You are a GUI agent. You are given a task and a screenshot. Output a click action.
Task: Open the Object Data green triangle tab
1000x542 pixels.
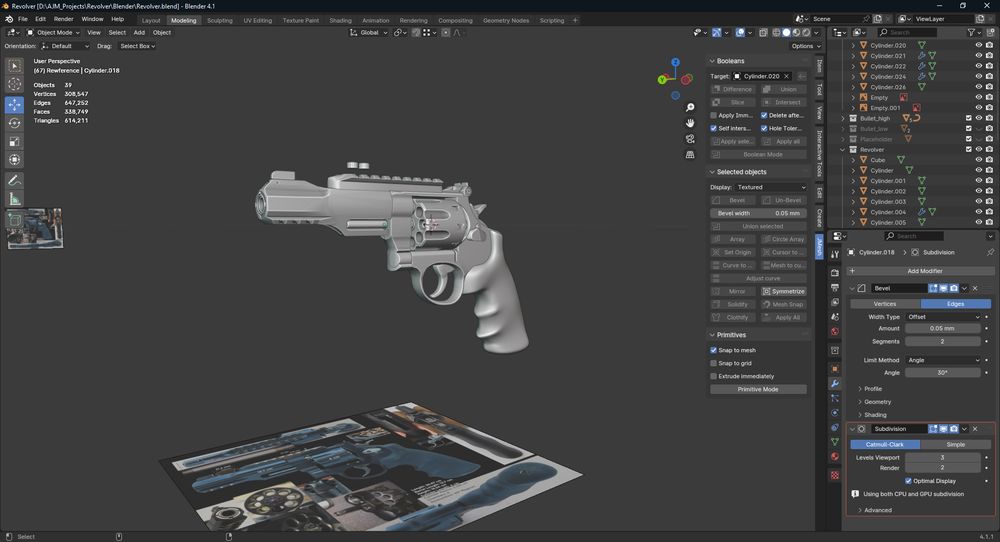835,442
